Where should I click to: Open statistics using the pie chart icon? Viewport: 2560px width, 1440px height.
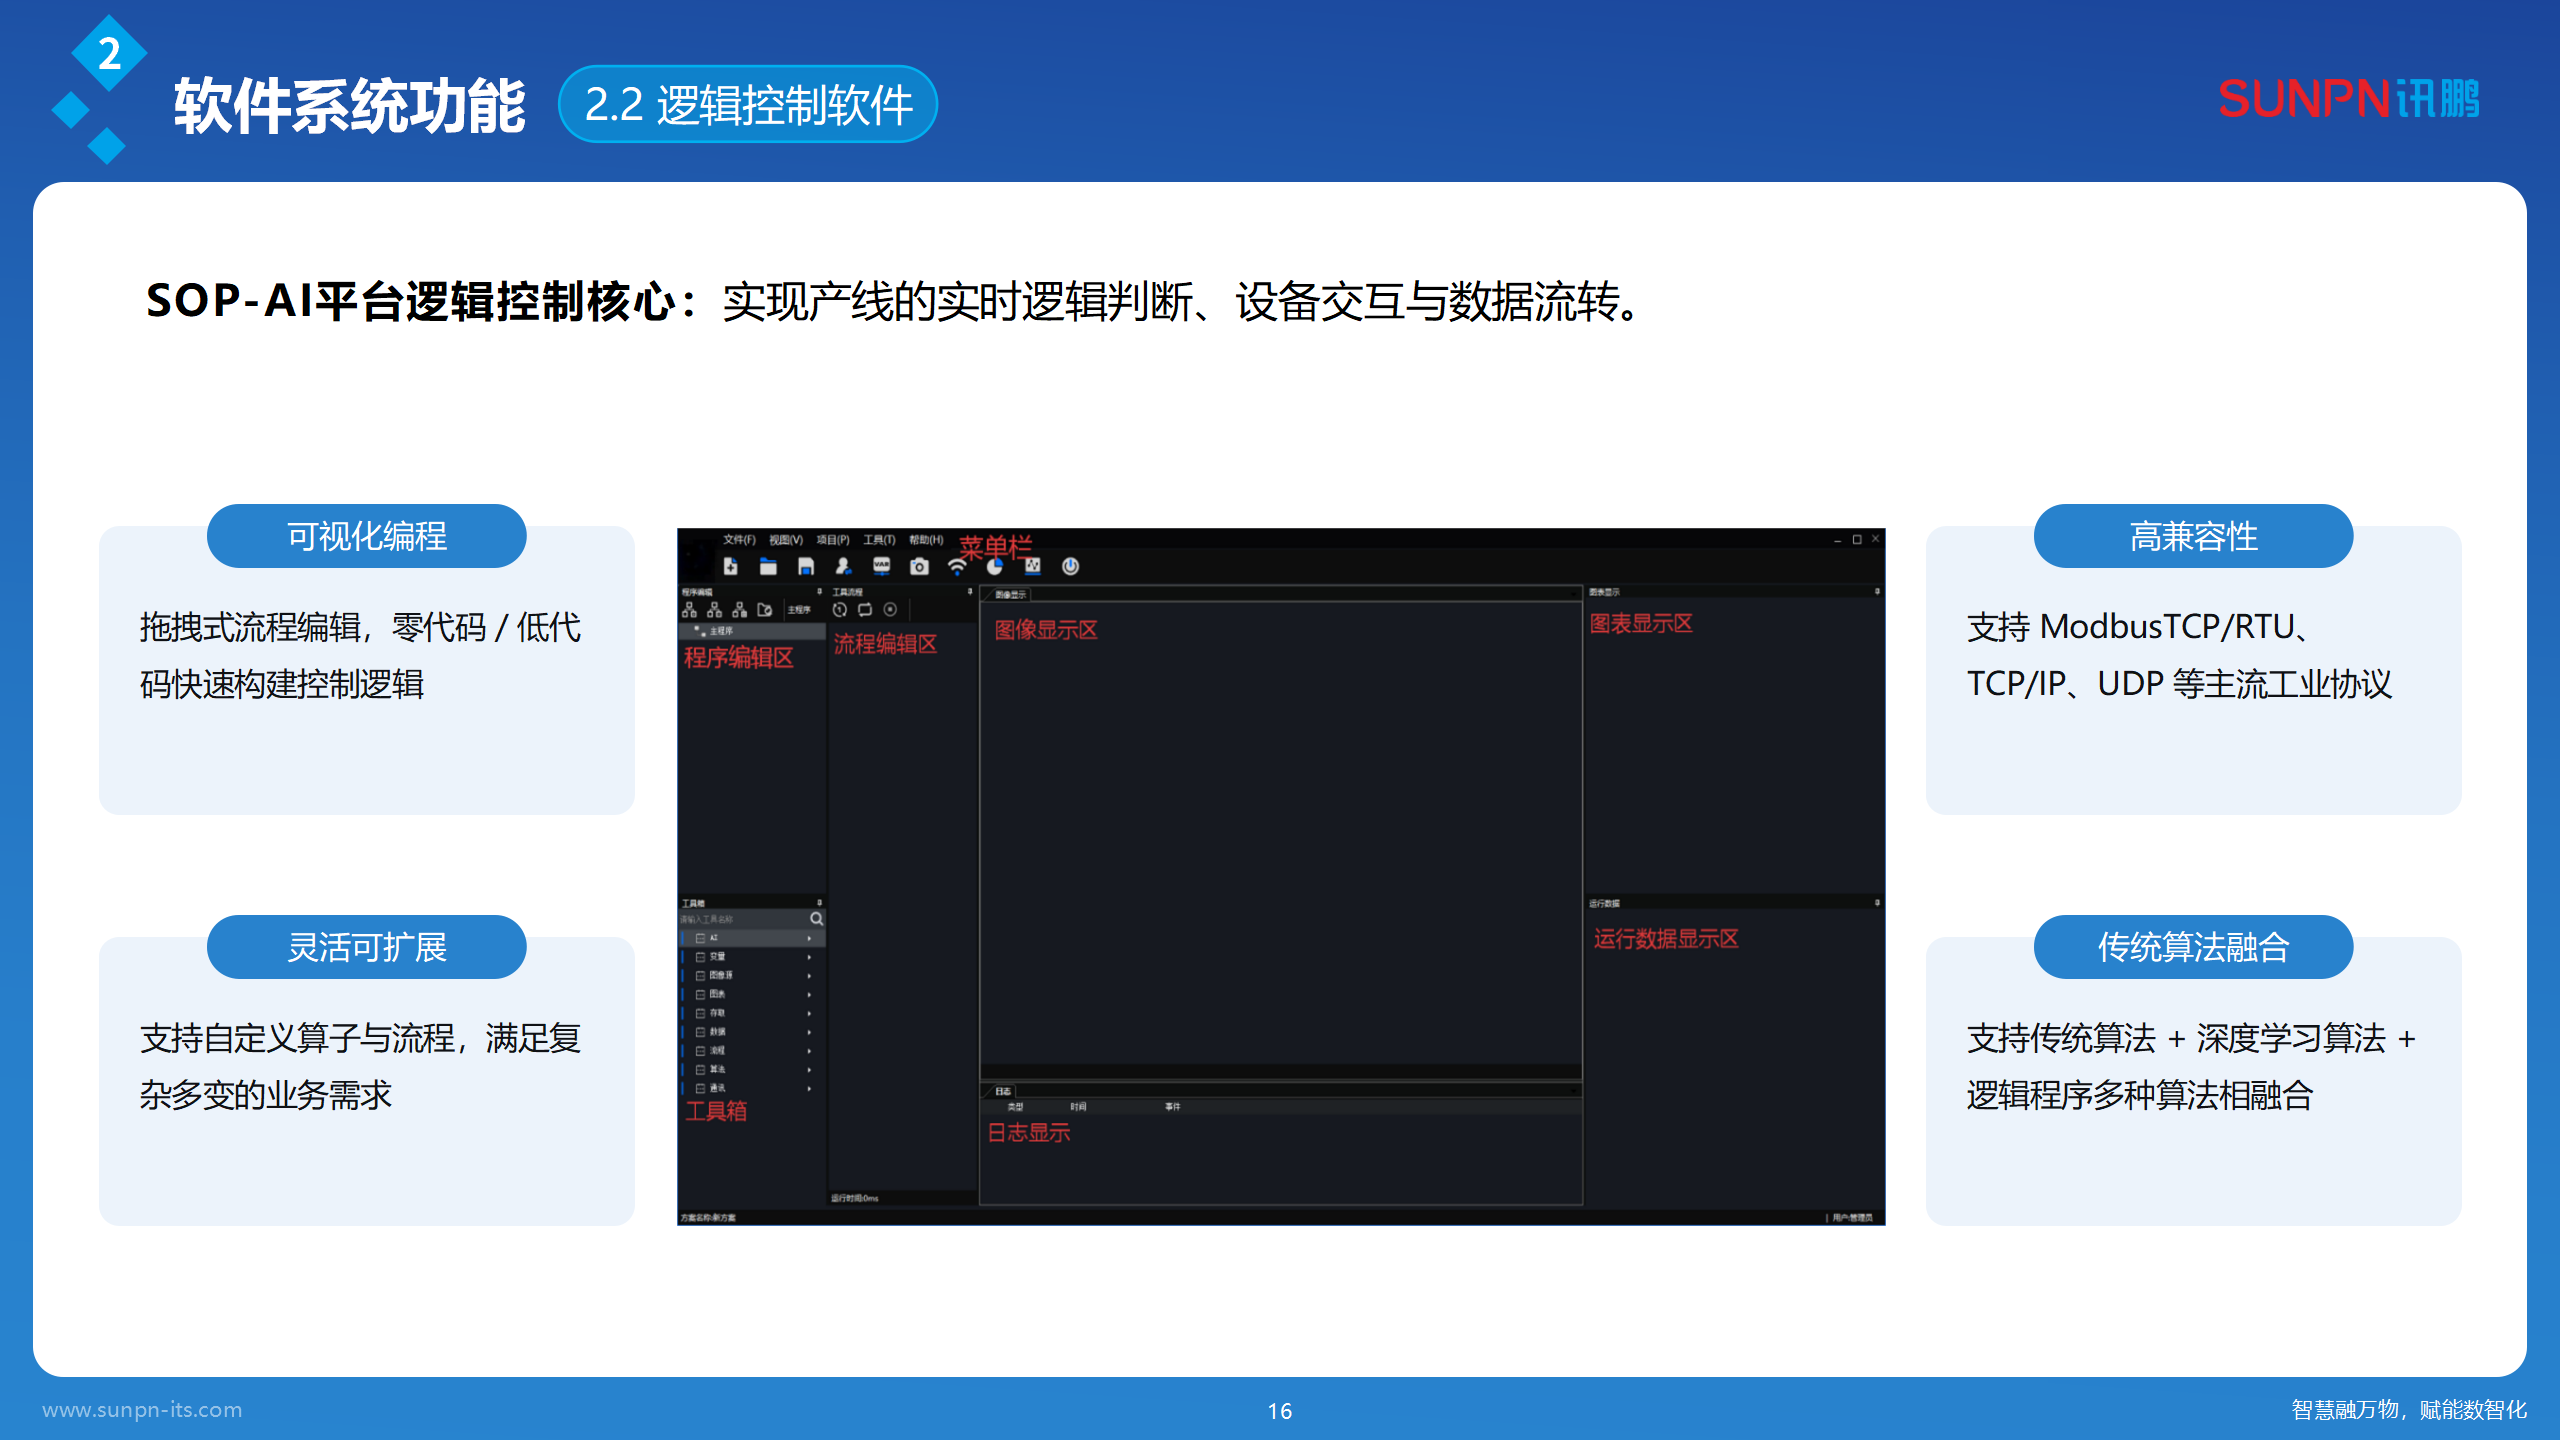point(994,568)
